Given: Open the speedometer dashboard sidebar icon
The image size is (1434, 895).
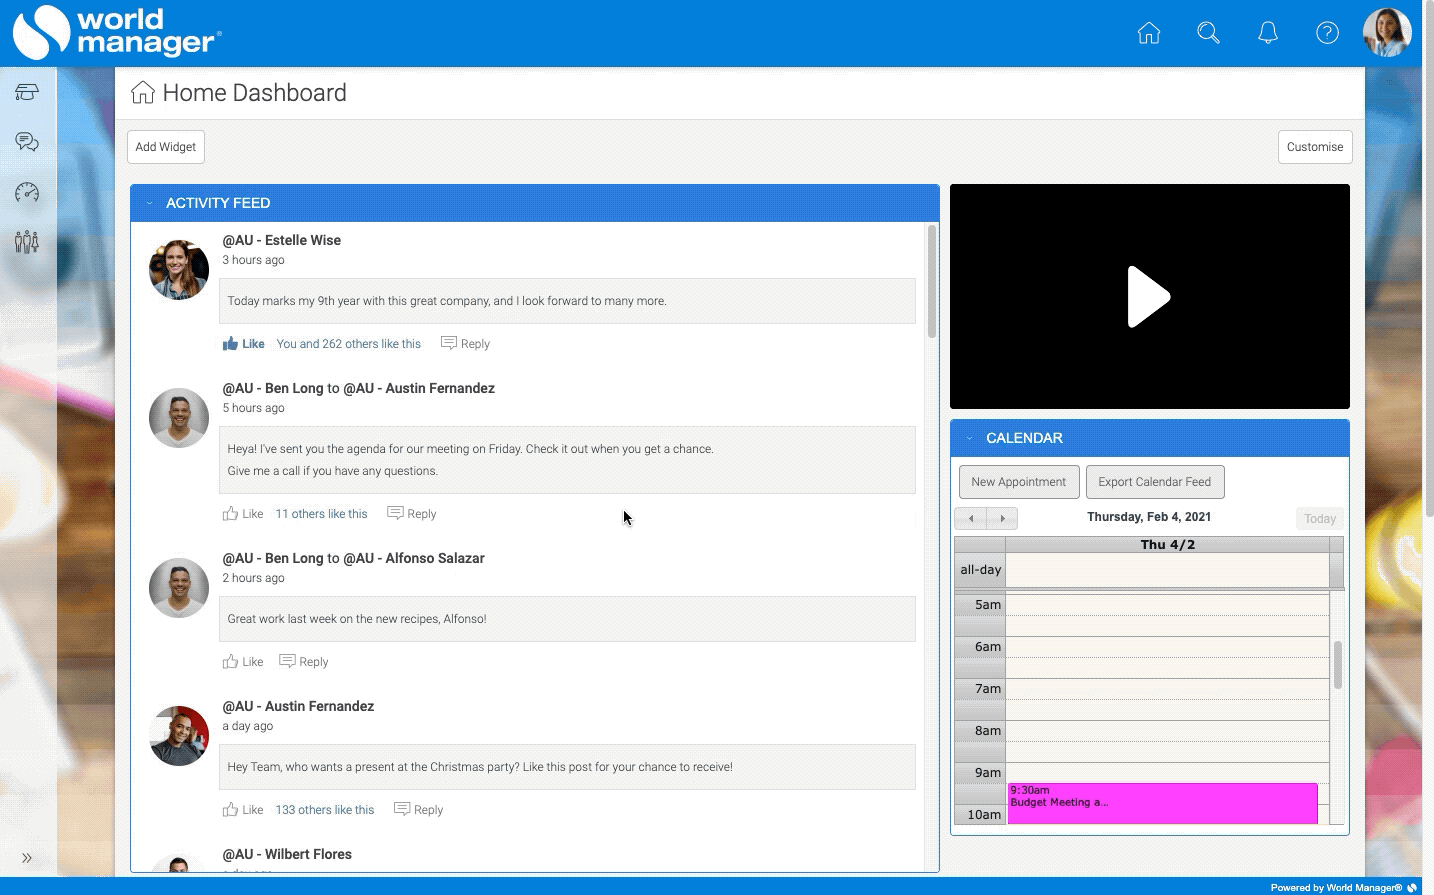Looking at the screenshot, I should (x=27, y=192).
